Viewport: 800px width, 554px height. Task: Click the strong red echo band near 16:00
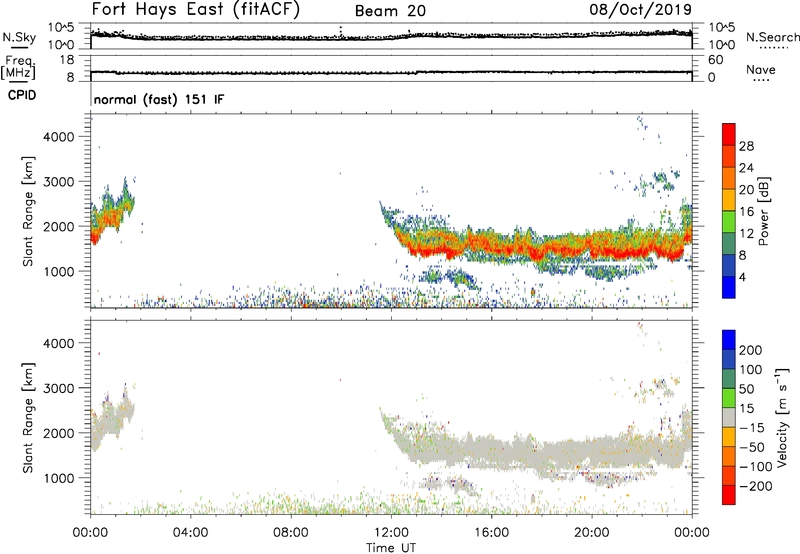tap(491, 249)
